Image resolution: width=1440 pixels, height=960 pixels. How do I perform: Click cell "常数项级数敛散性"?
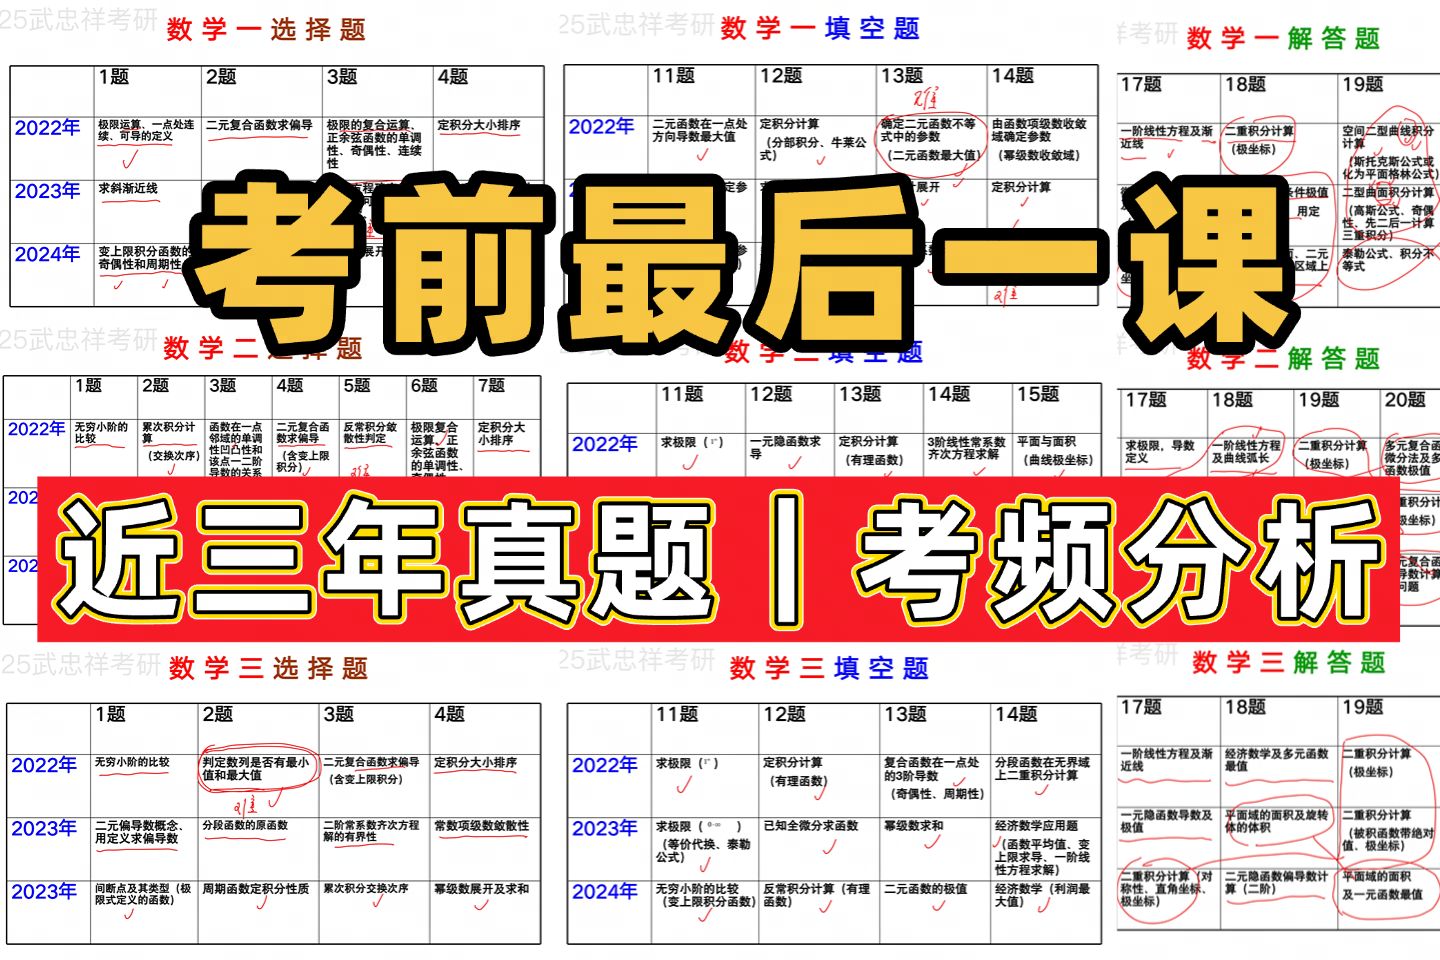tap(481, 826)
